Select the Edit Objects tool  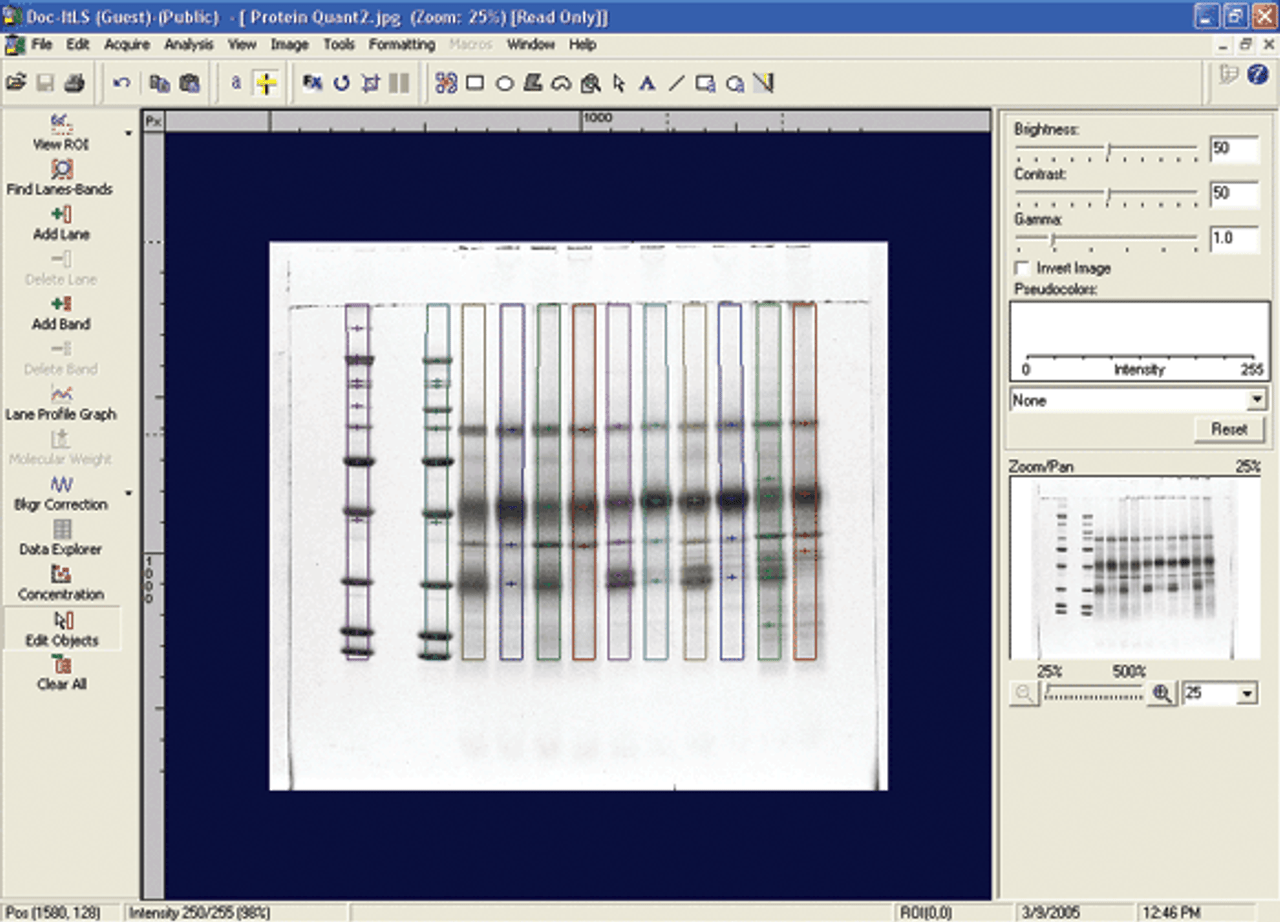[x=61, y=629]
